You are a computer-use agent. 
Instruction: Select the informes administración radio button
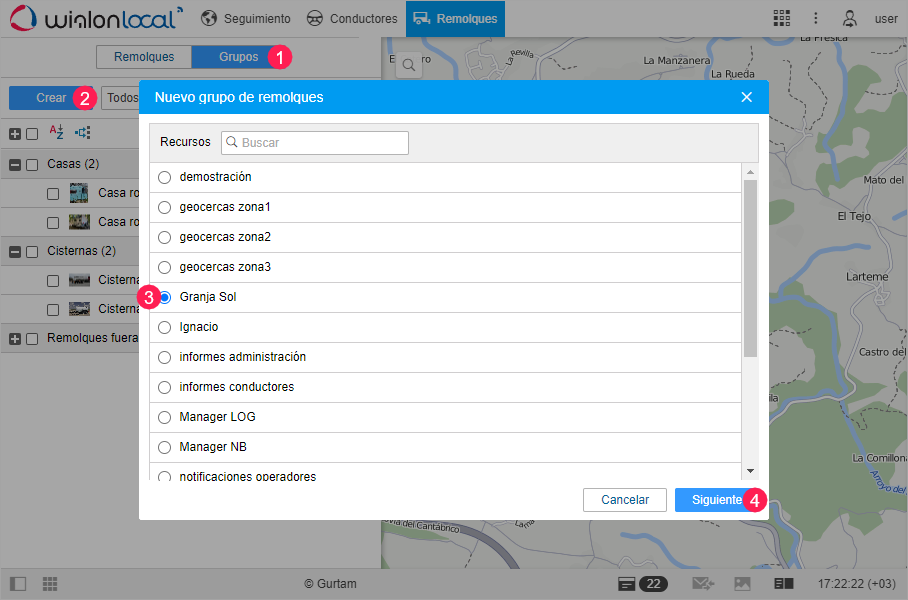(164, 357)
